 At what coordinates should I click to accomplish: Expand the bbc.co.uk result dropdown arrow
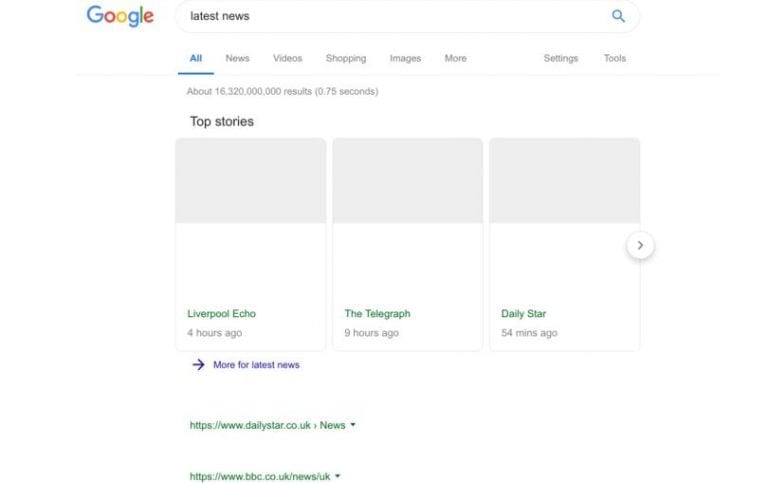(x=338, y=477)
